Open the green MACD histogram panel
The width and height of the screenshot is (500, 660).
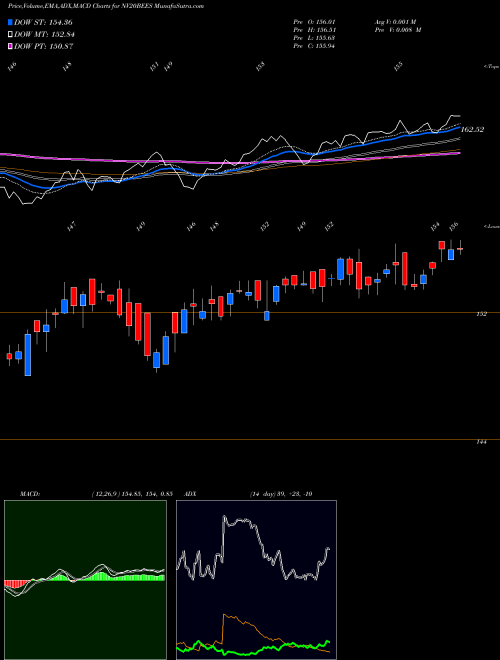[85, 580]
